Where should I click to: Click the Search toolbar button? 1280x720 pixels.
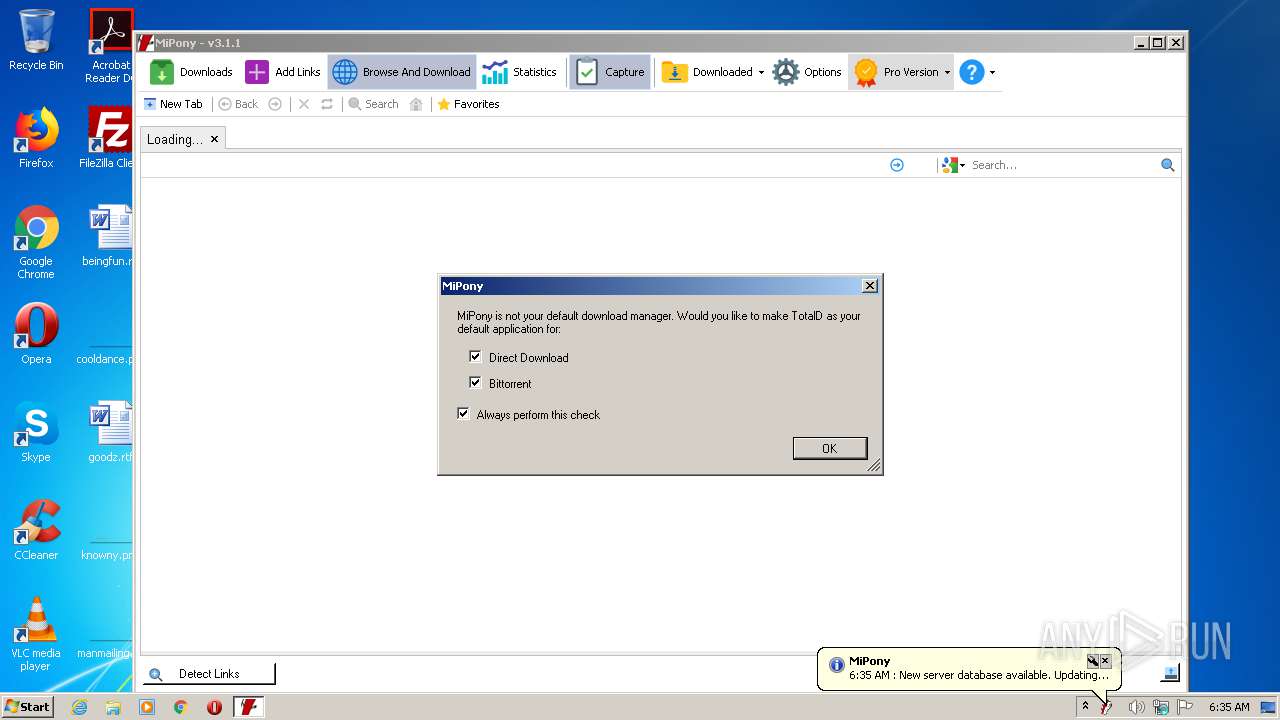tap(373, 104)
